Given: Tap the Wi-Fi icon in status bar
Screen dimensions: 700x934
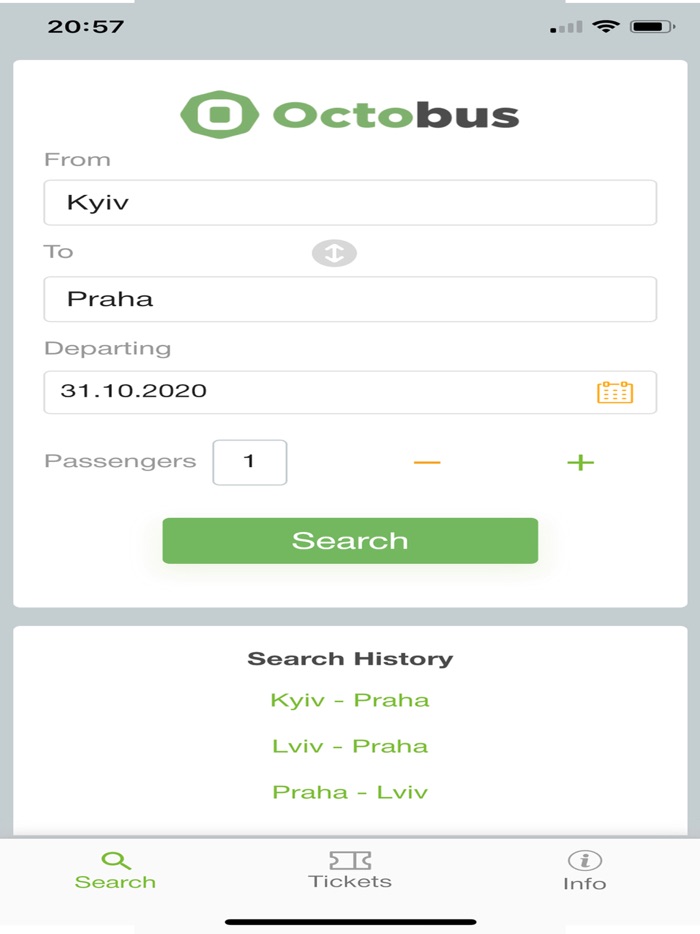Looking at the screenshot, I should coord(606,27).
